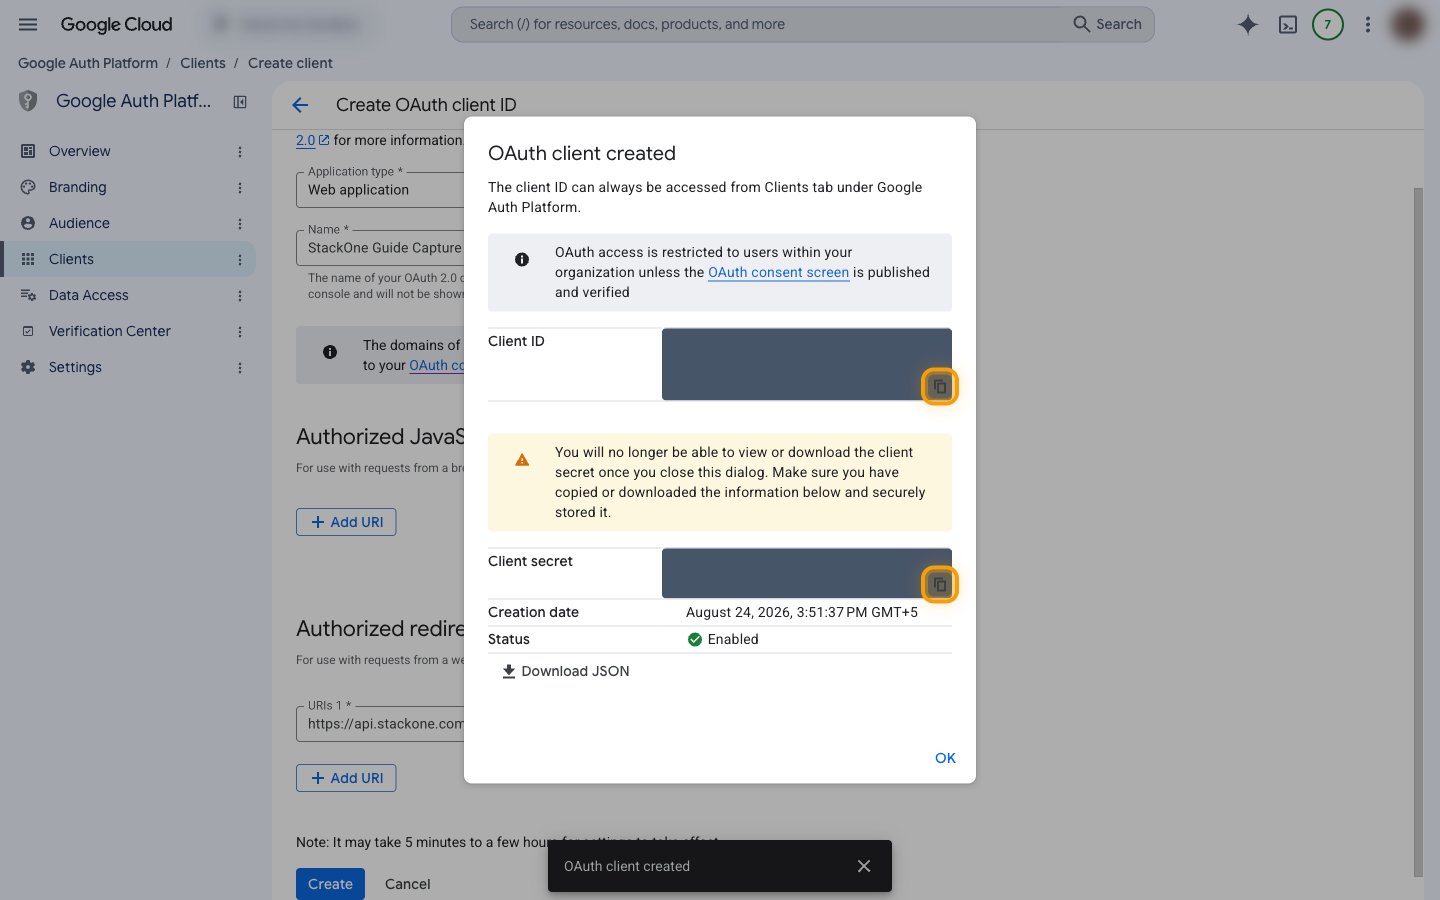Open the 2.0 external documentation link

point(312,140)
